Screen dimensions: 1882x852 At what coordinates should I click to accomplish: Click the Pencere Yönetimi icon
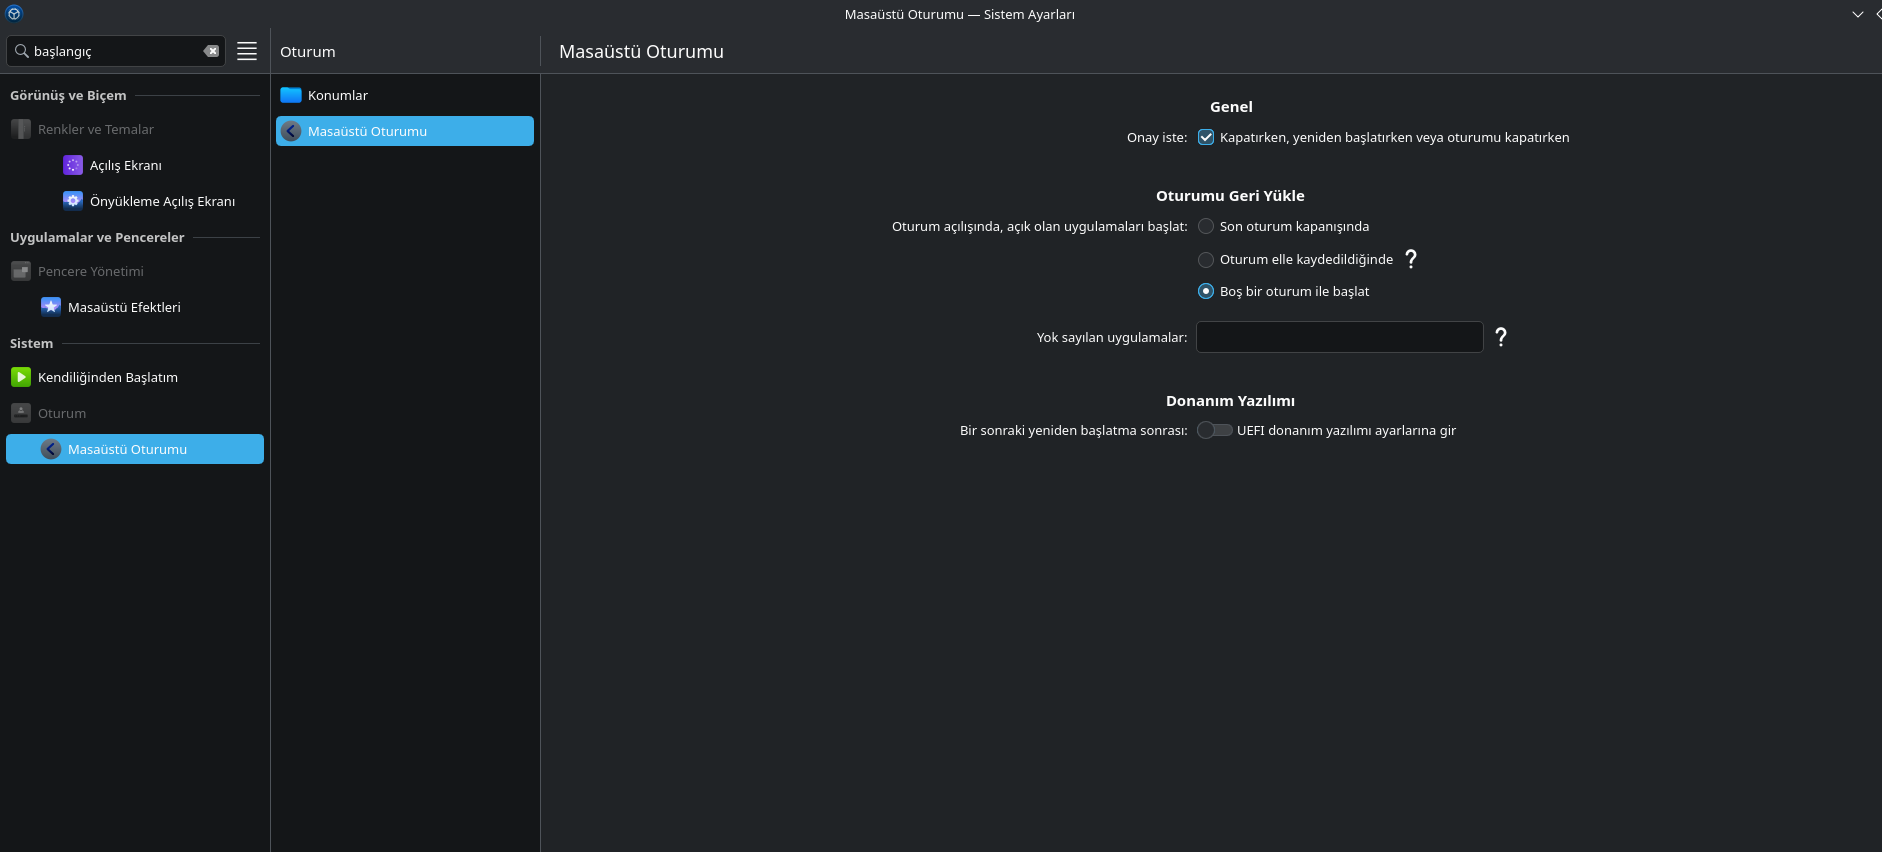(x=21, y=271)
